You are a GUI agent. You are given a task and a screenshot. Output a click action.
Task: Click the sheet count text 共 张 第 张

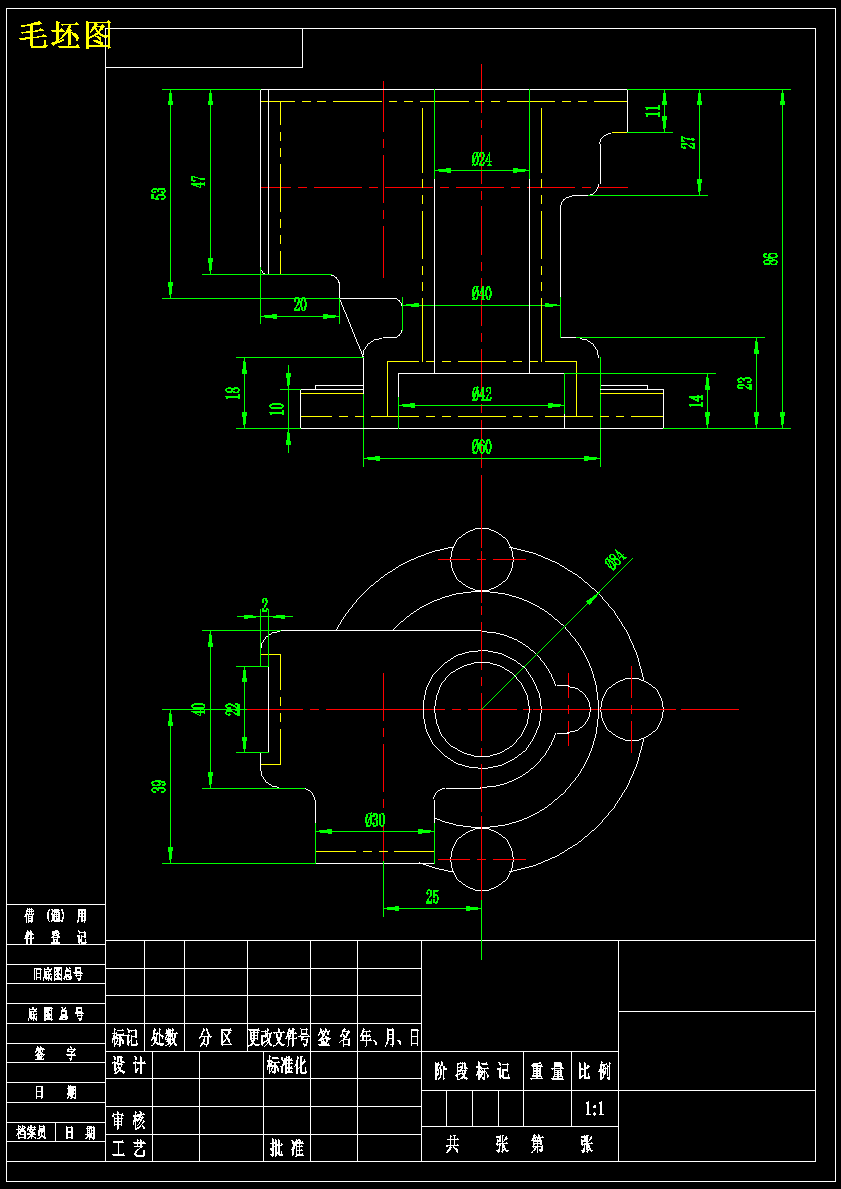pyautogui.click(x=519, y=1144)
